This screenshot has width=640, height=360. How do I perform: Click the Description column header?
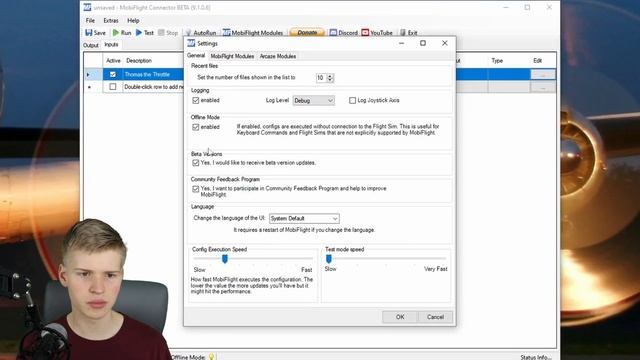(139, 60)
